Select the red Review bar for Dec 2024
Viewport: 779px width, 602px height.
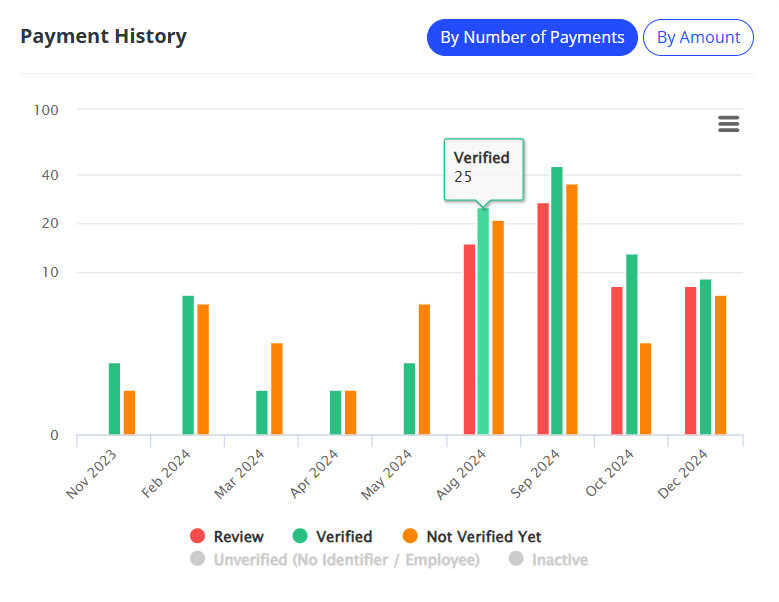coord(690,361)
